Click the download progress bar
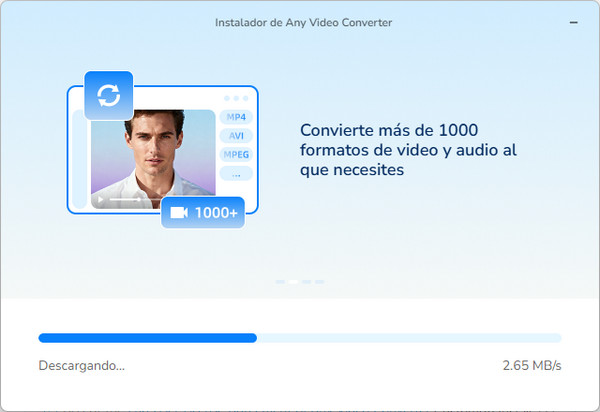Viewport: 600px width, 412px height. (x=300, y=338)
